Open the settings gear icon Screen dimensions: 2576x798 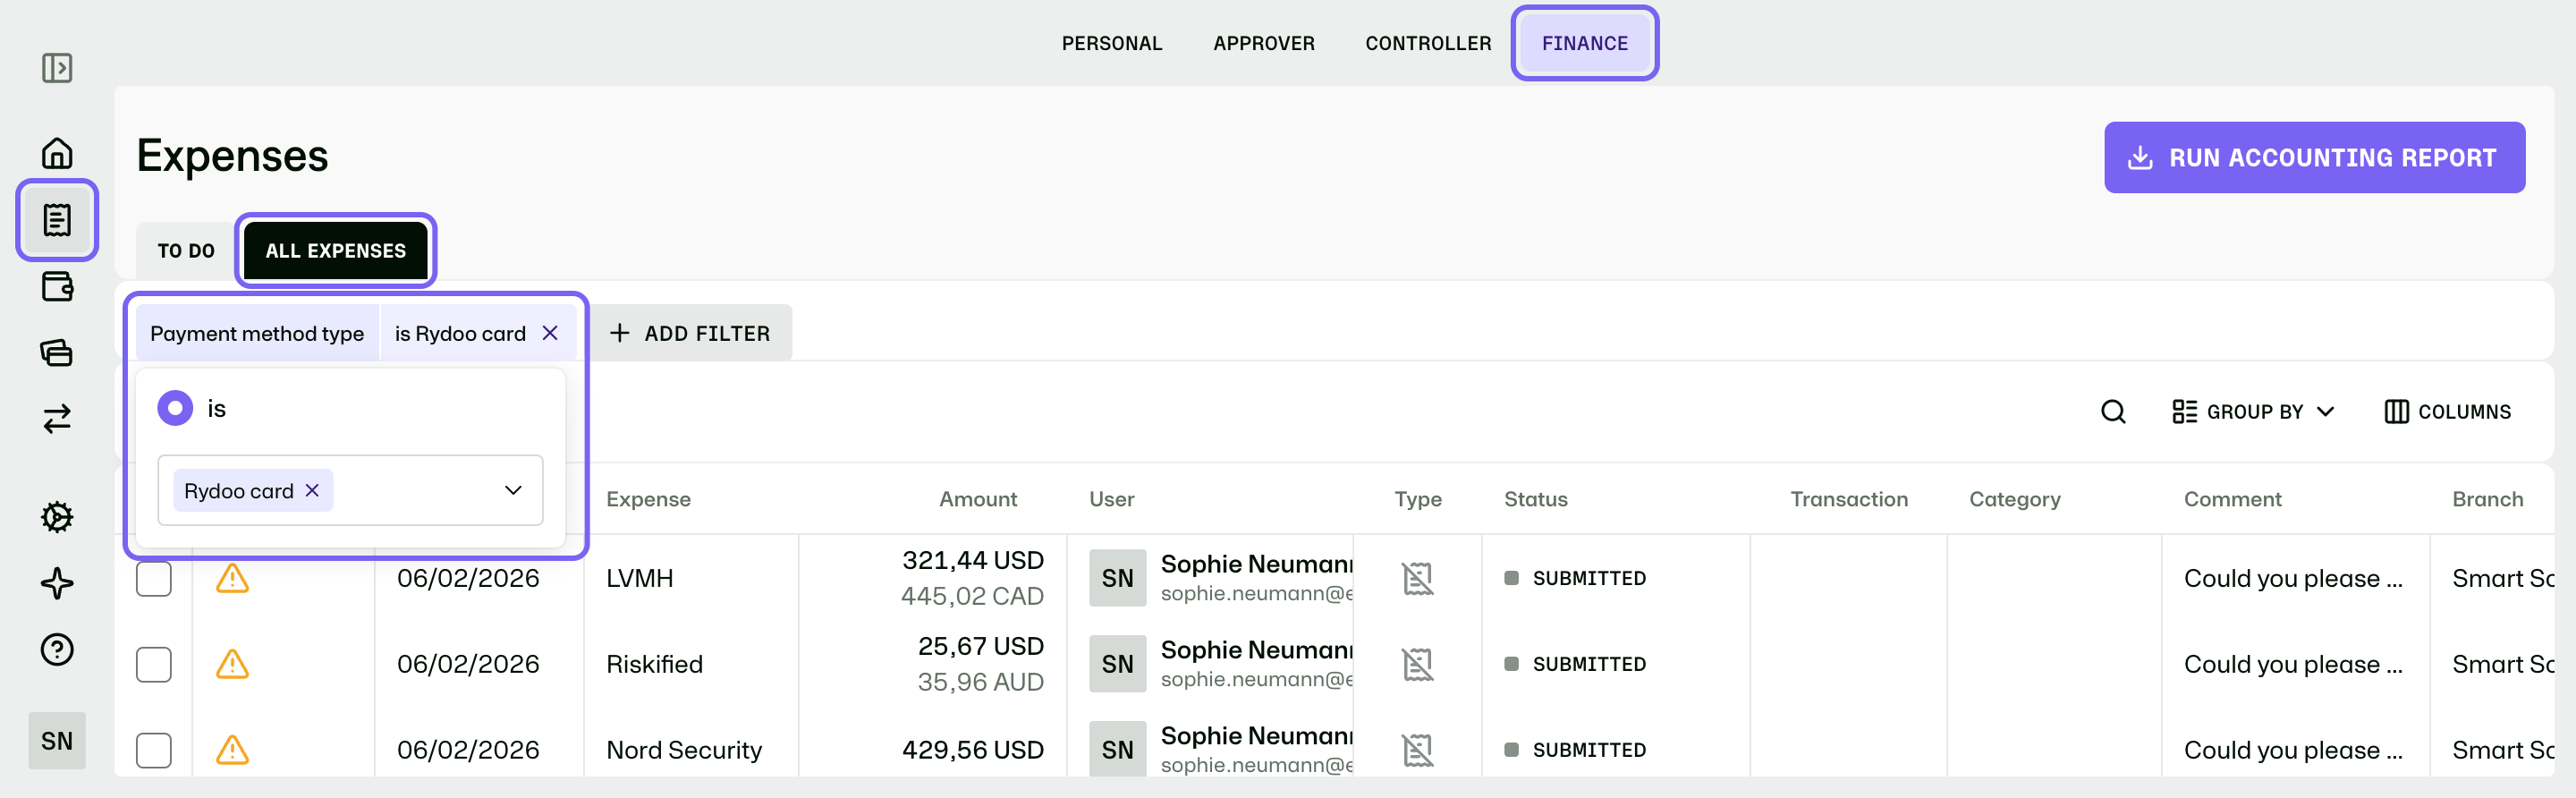point(57,517)
